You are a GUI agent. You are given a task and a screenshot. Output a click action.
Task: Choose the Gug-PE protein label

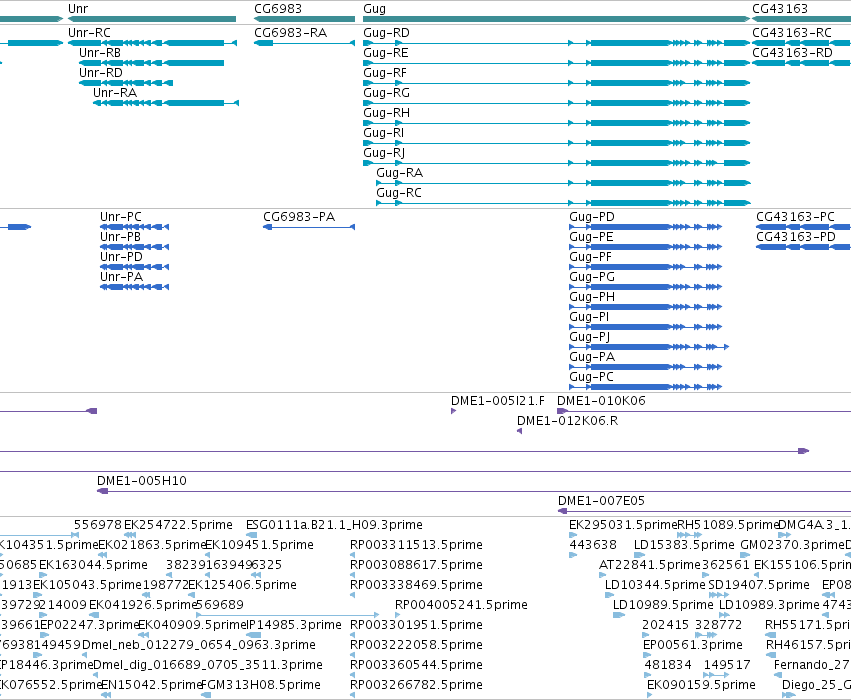click(591, 237)
